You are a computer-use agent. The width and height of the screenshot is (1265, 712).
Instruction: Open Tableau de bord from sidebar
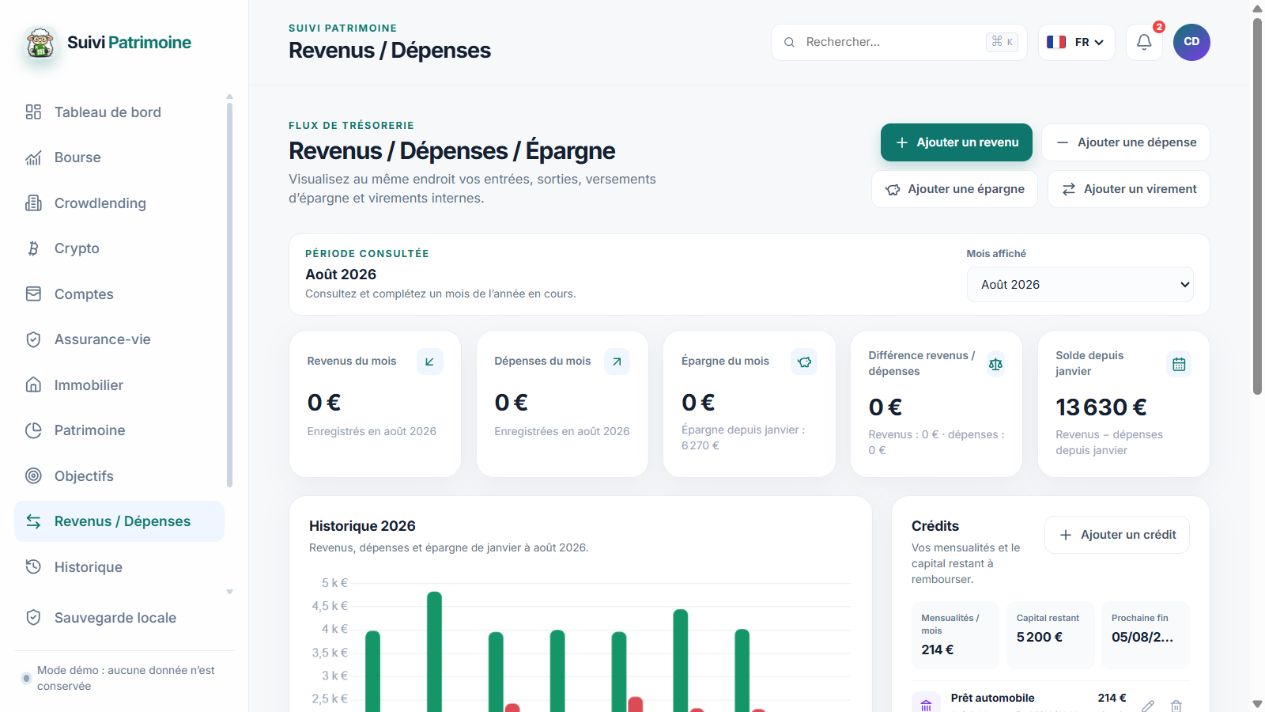pyautogui.click(x=119, y=112)
